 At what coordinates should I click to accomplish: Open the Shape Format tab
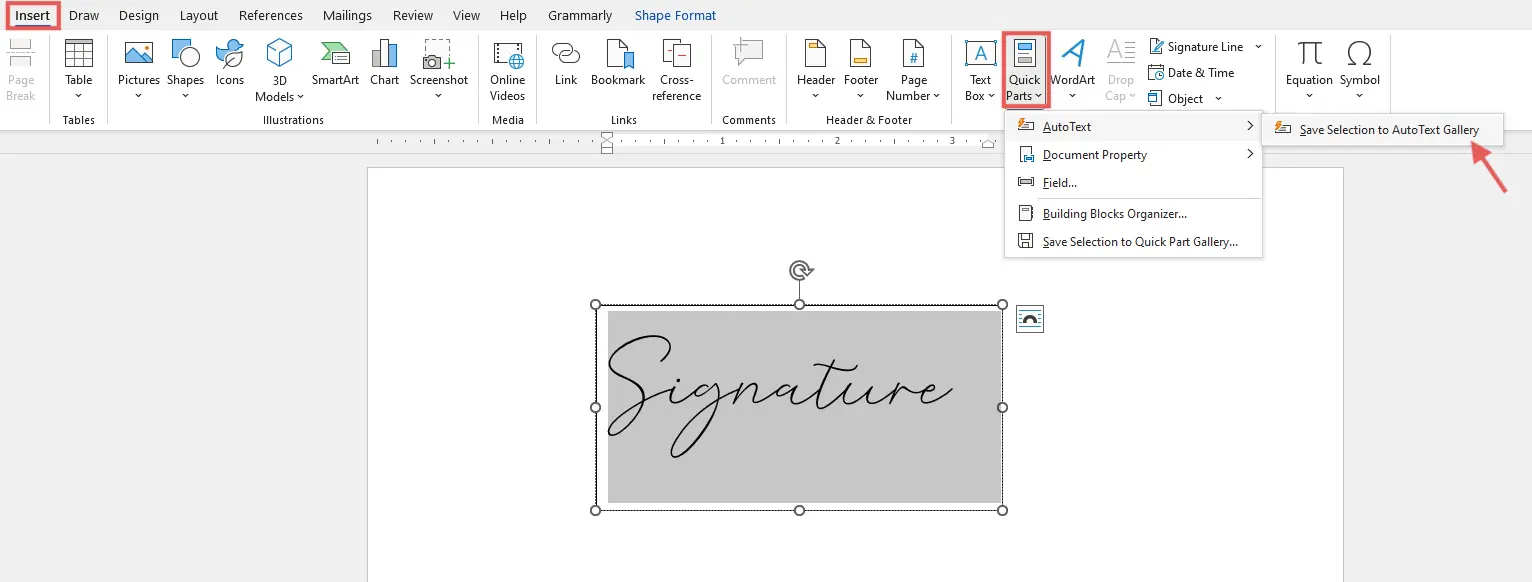(x=675, y=15)
